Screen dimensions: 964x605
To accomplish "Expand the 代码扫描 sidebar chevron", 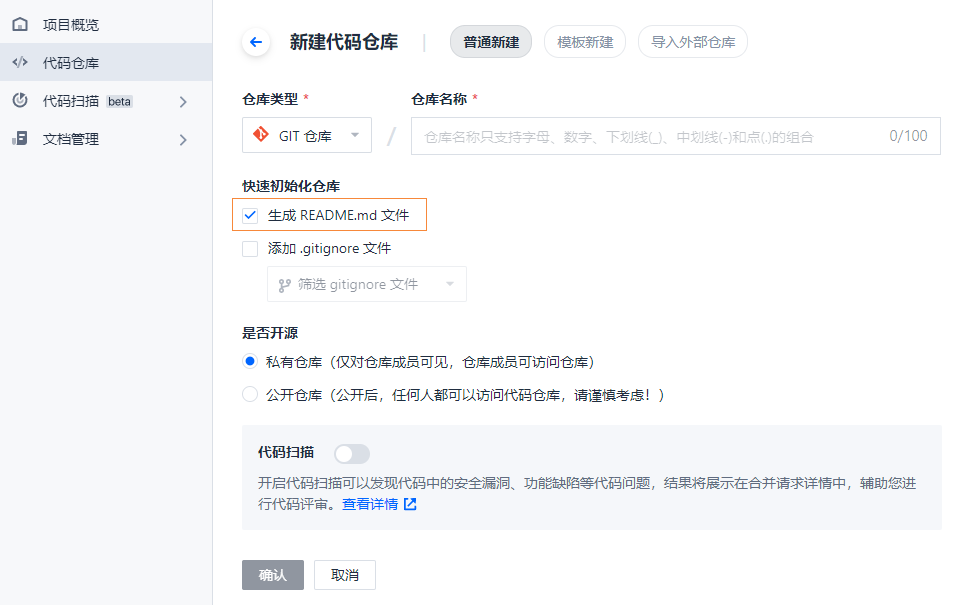I will point(183,101).
